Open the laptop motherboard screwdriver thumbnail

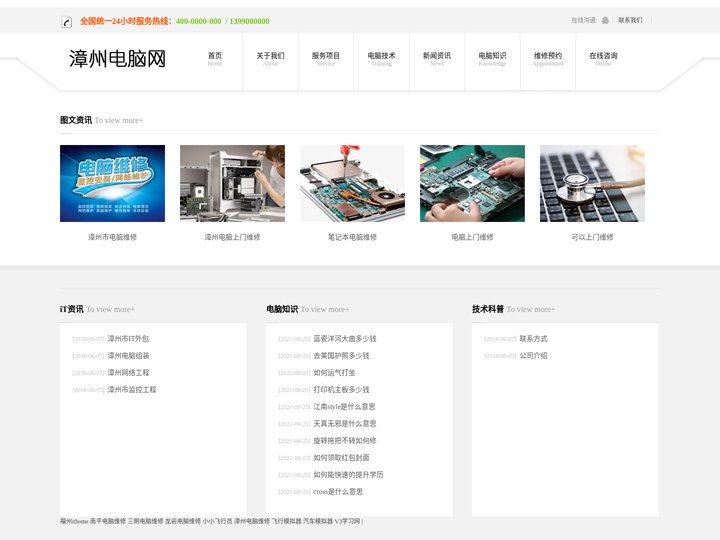tap(352, 183)
